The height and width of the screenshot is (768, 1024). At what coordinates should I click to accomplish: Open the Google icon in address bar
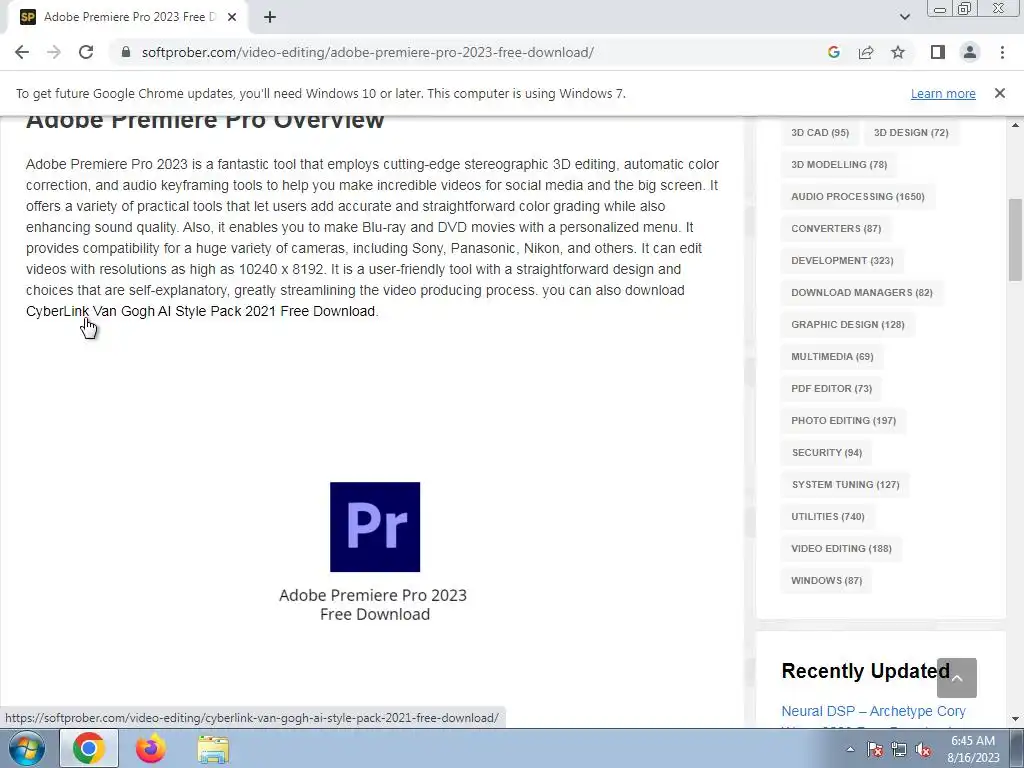point(833,52)
